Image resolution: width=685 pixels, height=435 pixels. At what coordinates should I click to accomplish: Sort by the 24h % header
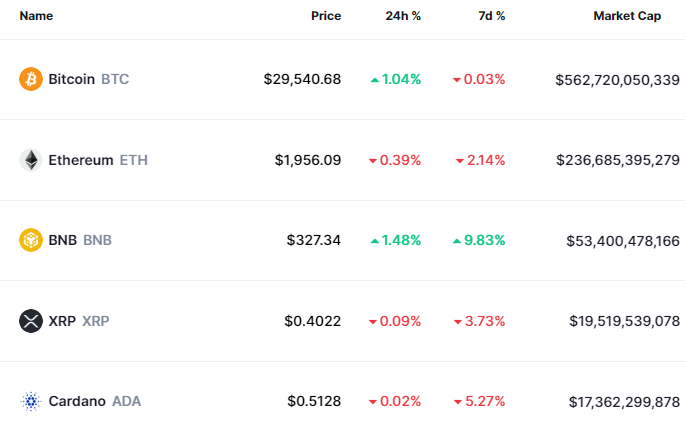click(x=403, y=16)
